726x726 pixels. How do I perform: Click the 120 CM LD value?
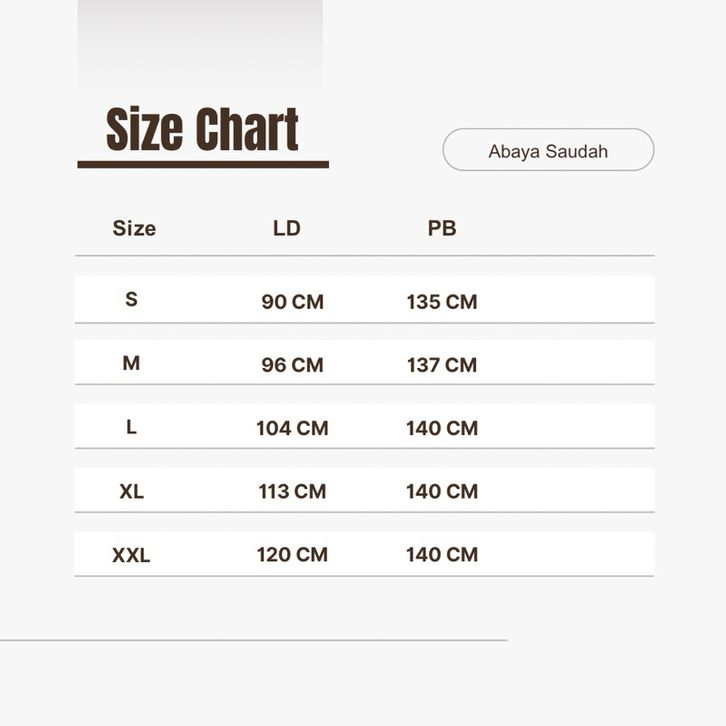point(292,554)
